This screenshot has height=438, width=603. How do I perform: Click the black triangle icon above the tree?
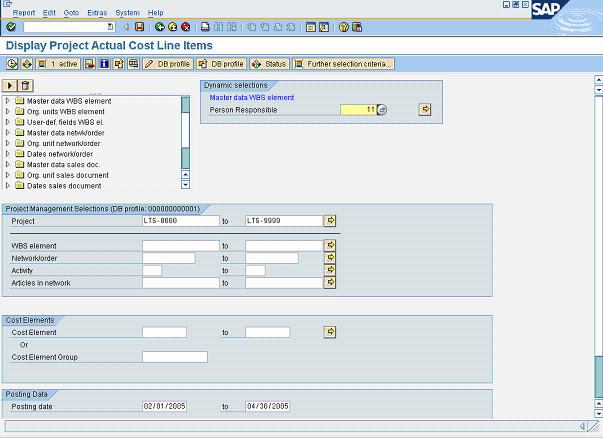coord(10,85)
